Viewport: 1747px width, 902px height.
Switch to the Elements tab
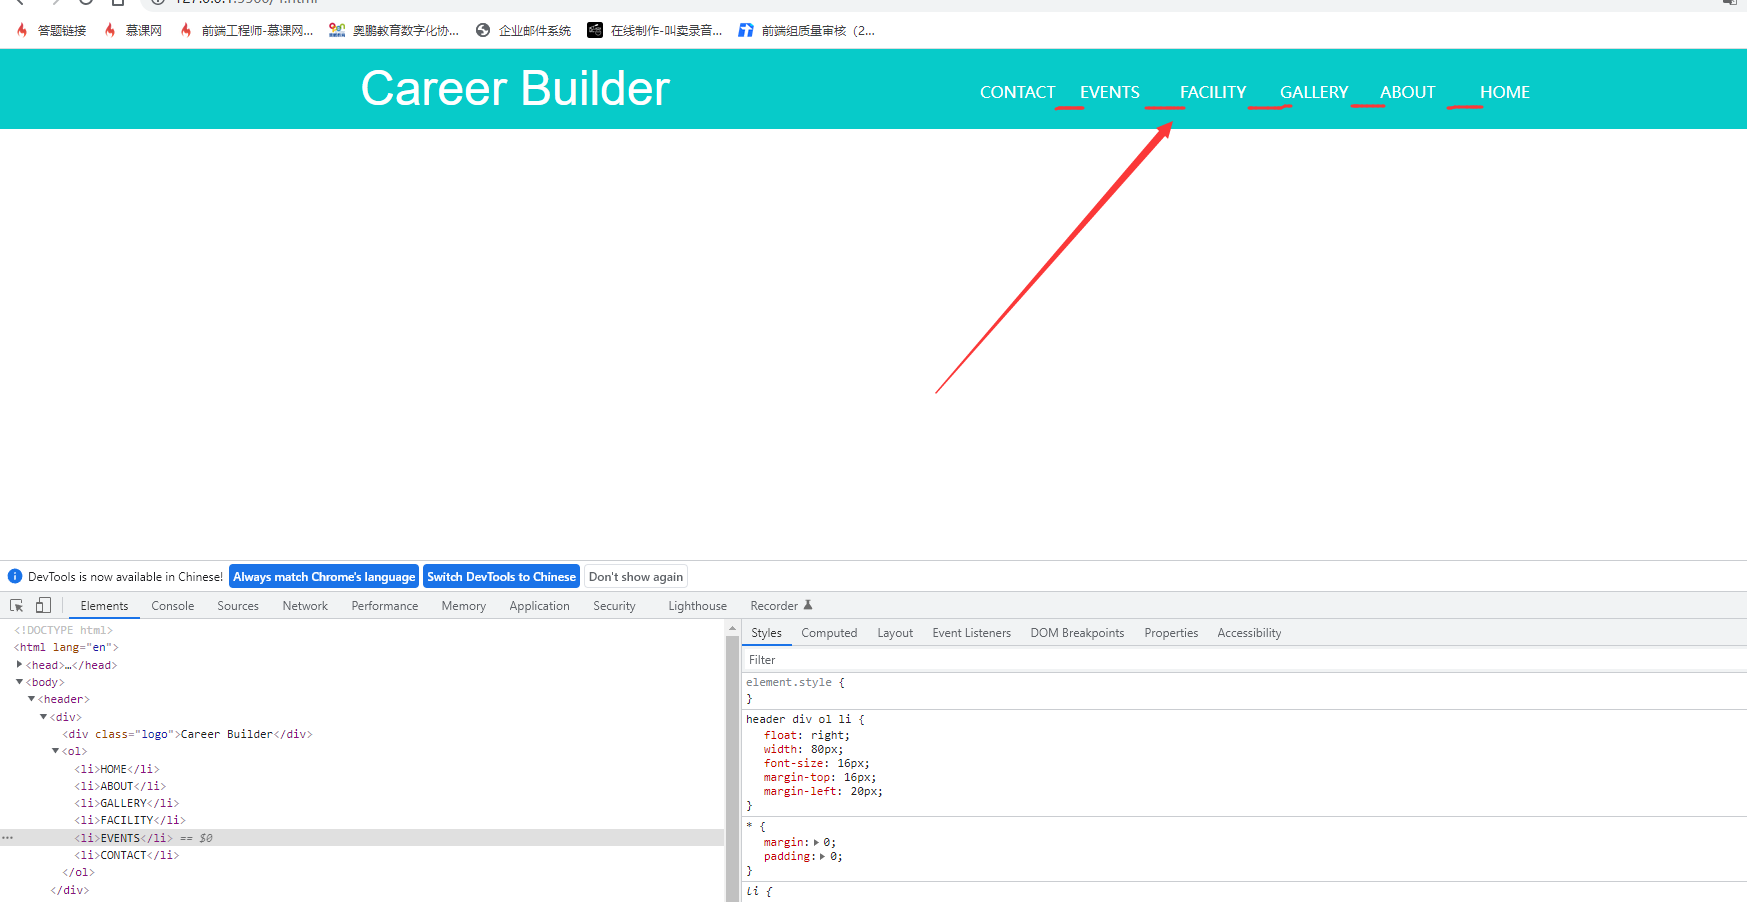tap(104, 606)
